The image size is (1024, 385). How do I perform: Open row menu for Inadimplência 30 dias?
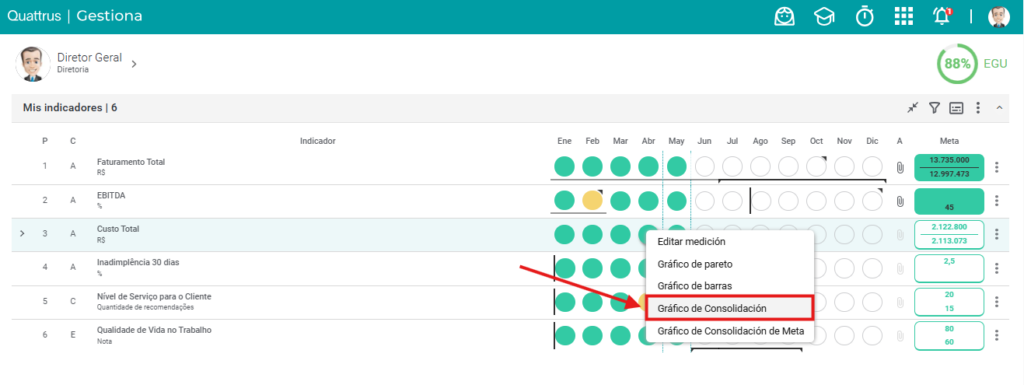(x=997, y=268)
